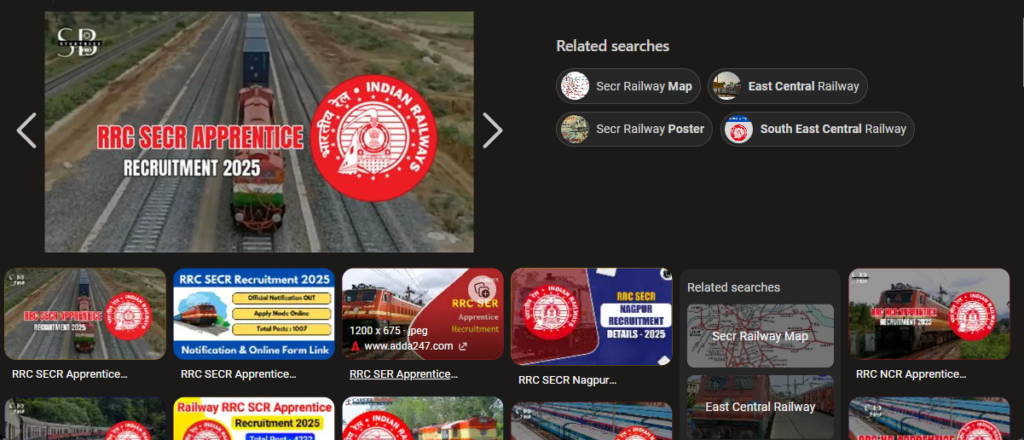
Task: Go to the previous image with left arrow
Action: pyautogui.click(x=26, y=131)
